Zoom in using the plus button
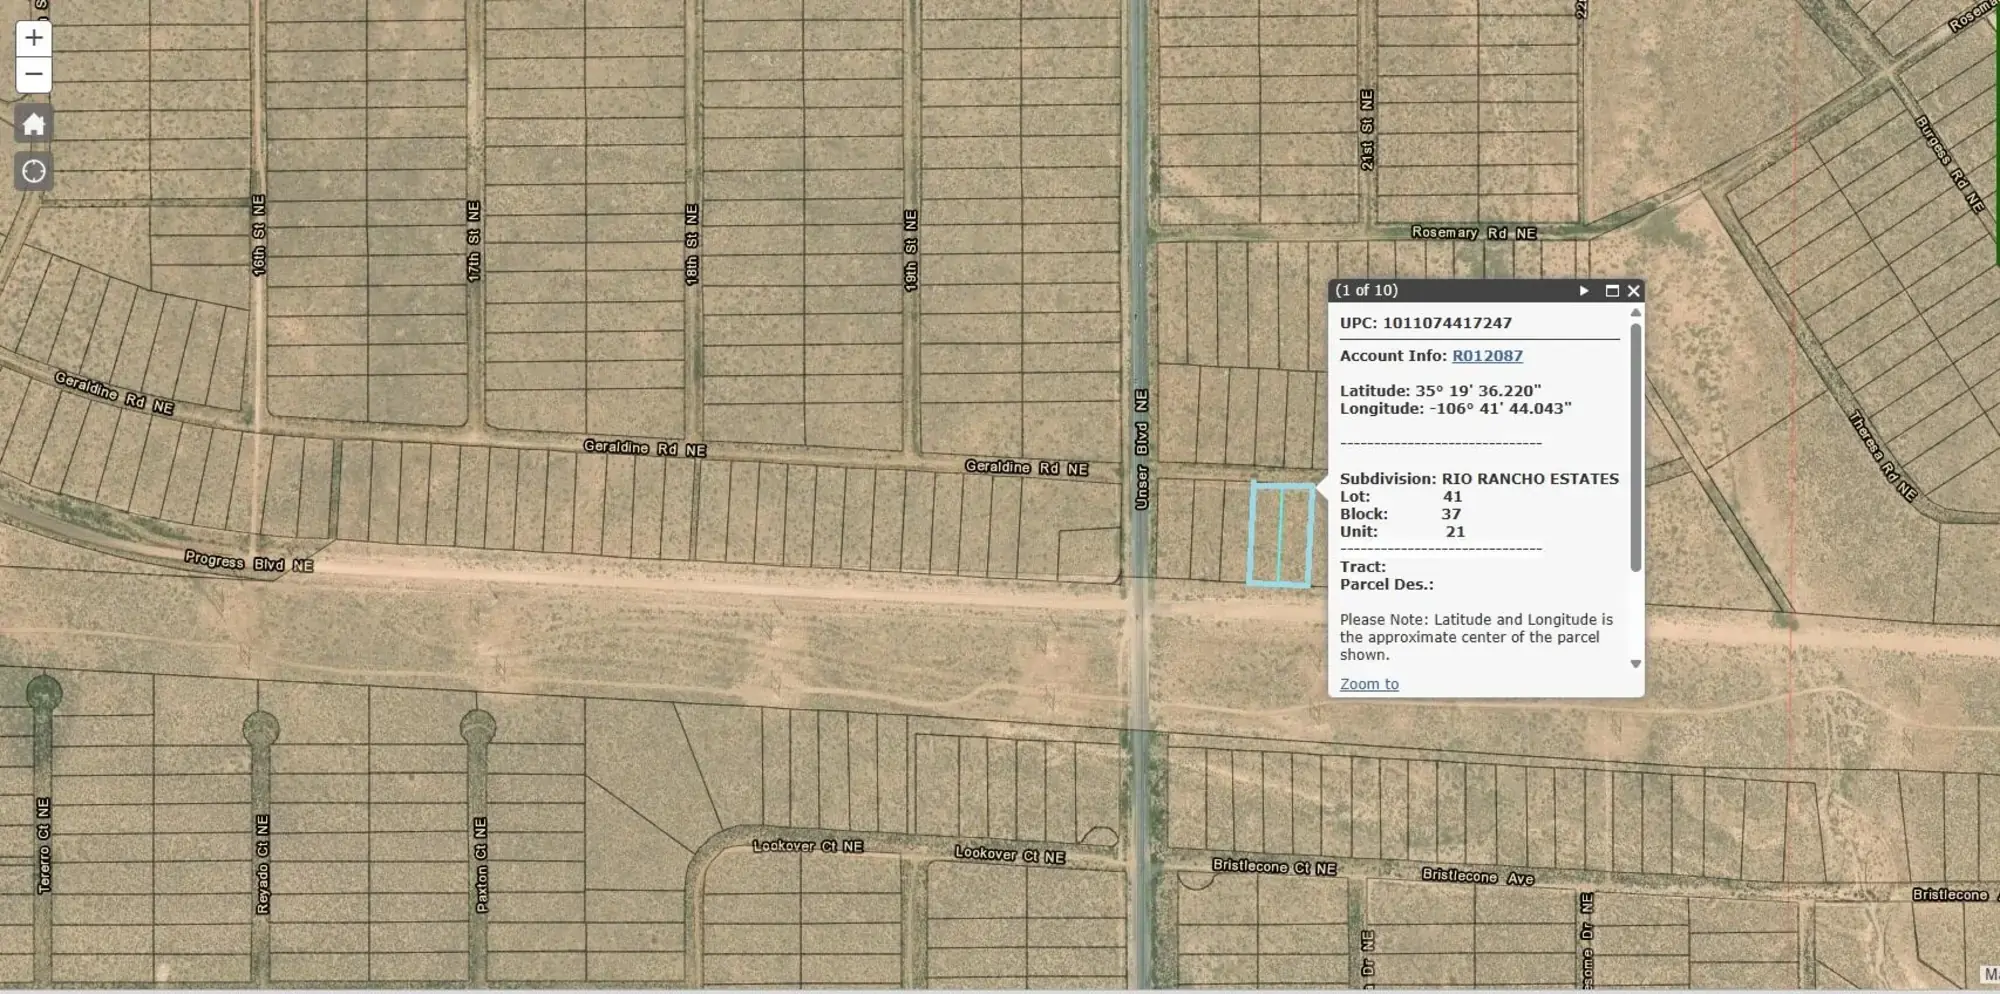Screen dimensions: 2000x994 tap(33, 37)
